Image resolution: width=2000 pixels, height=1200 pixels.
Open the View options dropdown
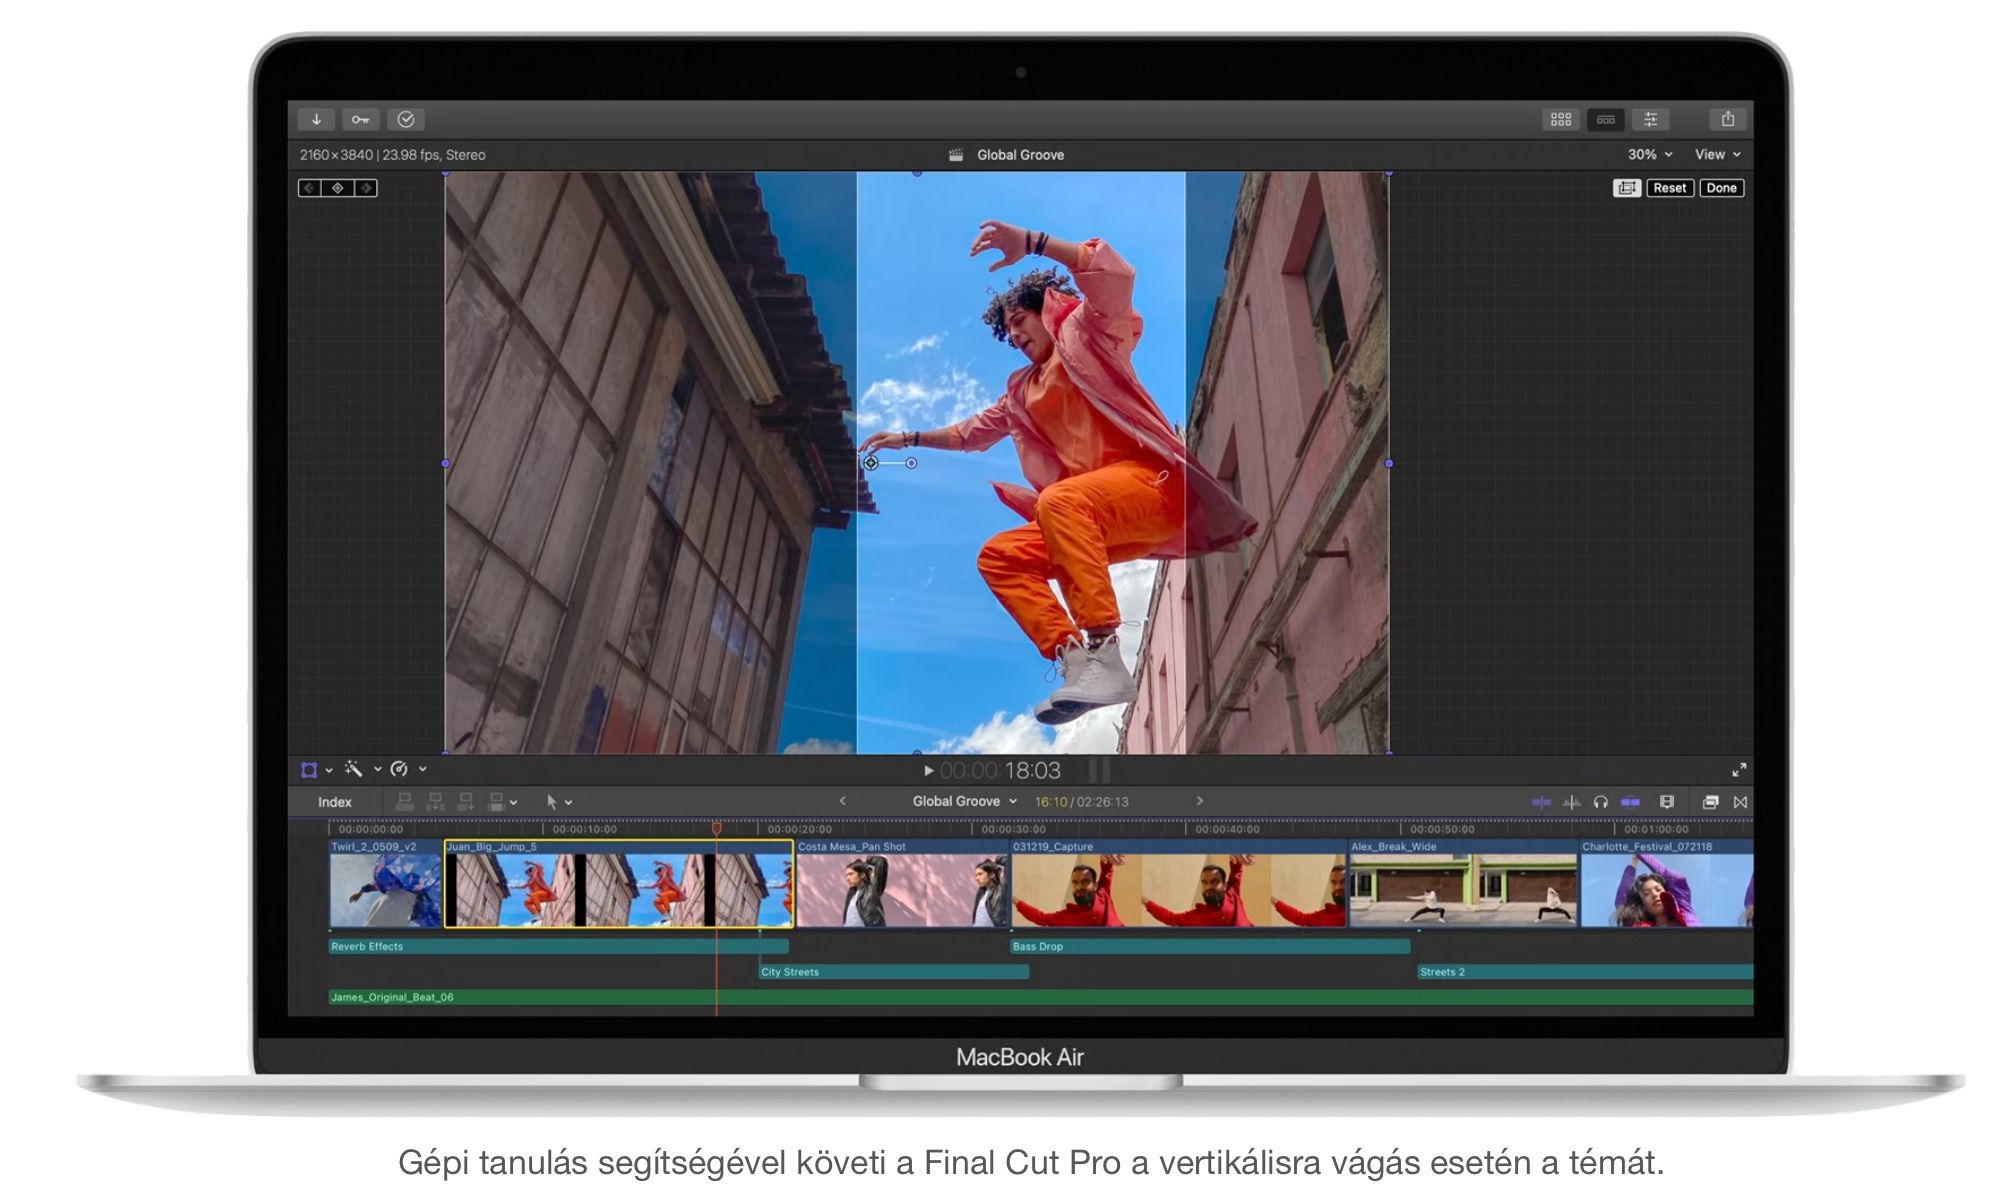click(x=1718, y=155)
